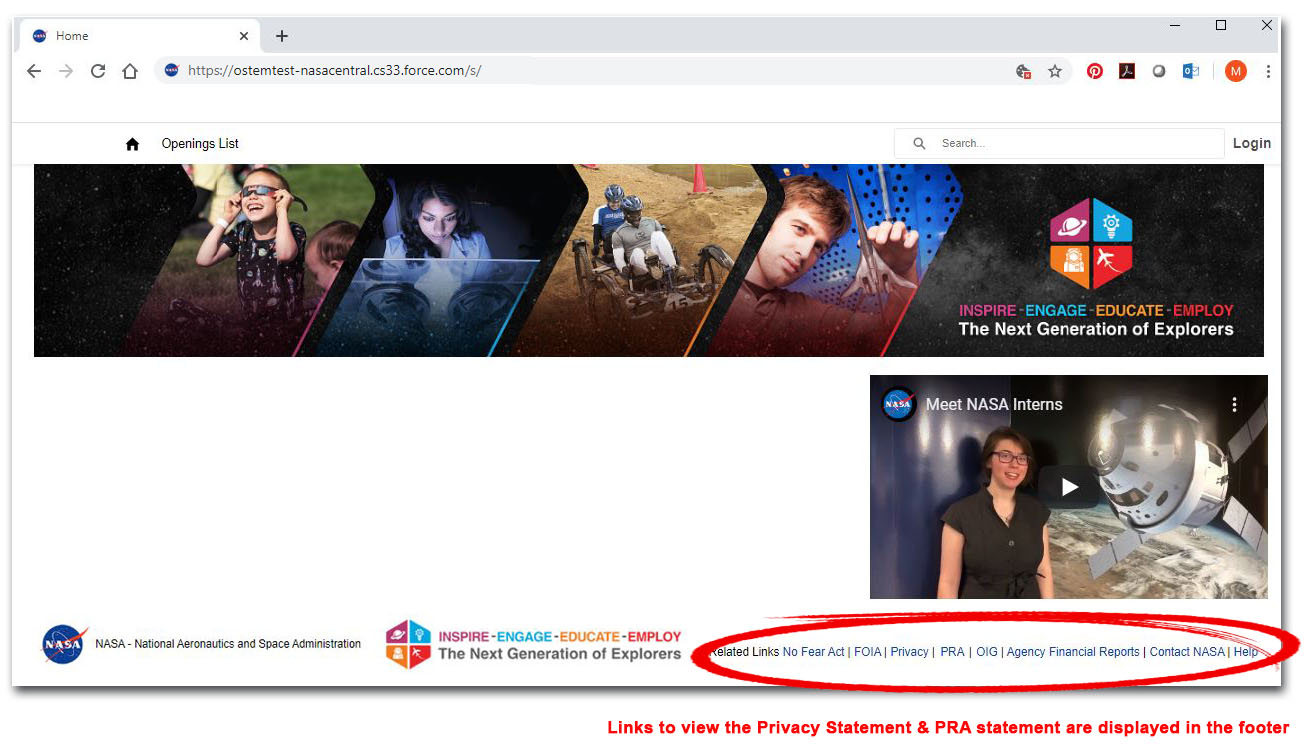Click the Outlook extension icon
Screen dimensions: 1307x747
click(1191, 71)
